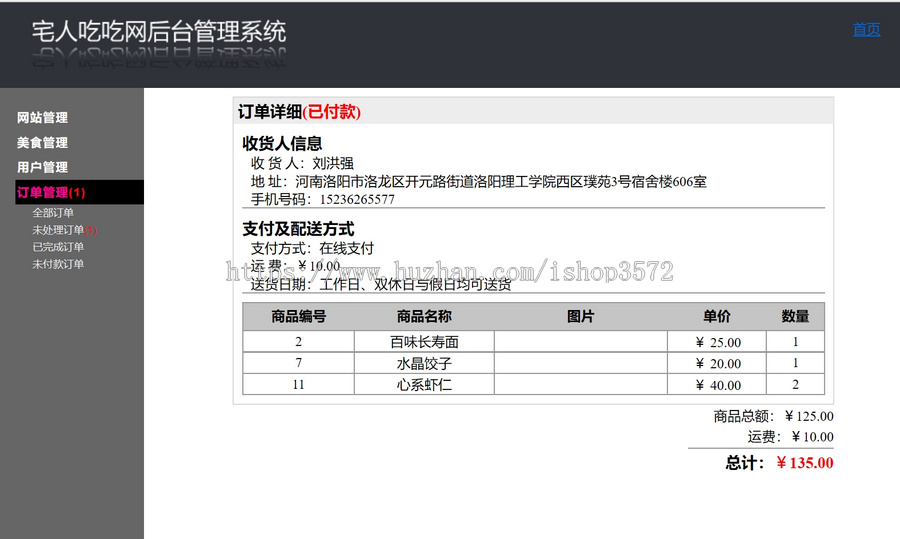Click 商品总额 ¥125.00 summary line
This screenshot has height=539, width=900.
(773, 416)
